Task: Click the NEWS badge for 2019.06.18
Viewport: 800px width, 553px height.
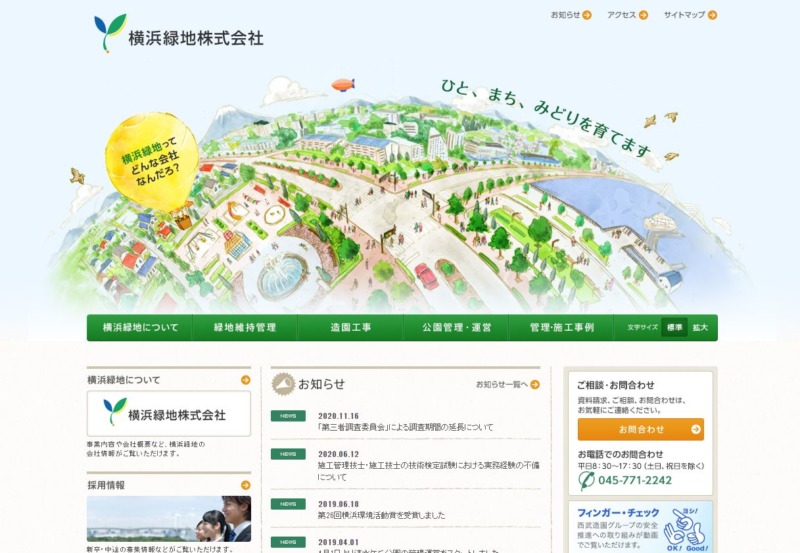Action: [x=288, y=504]
